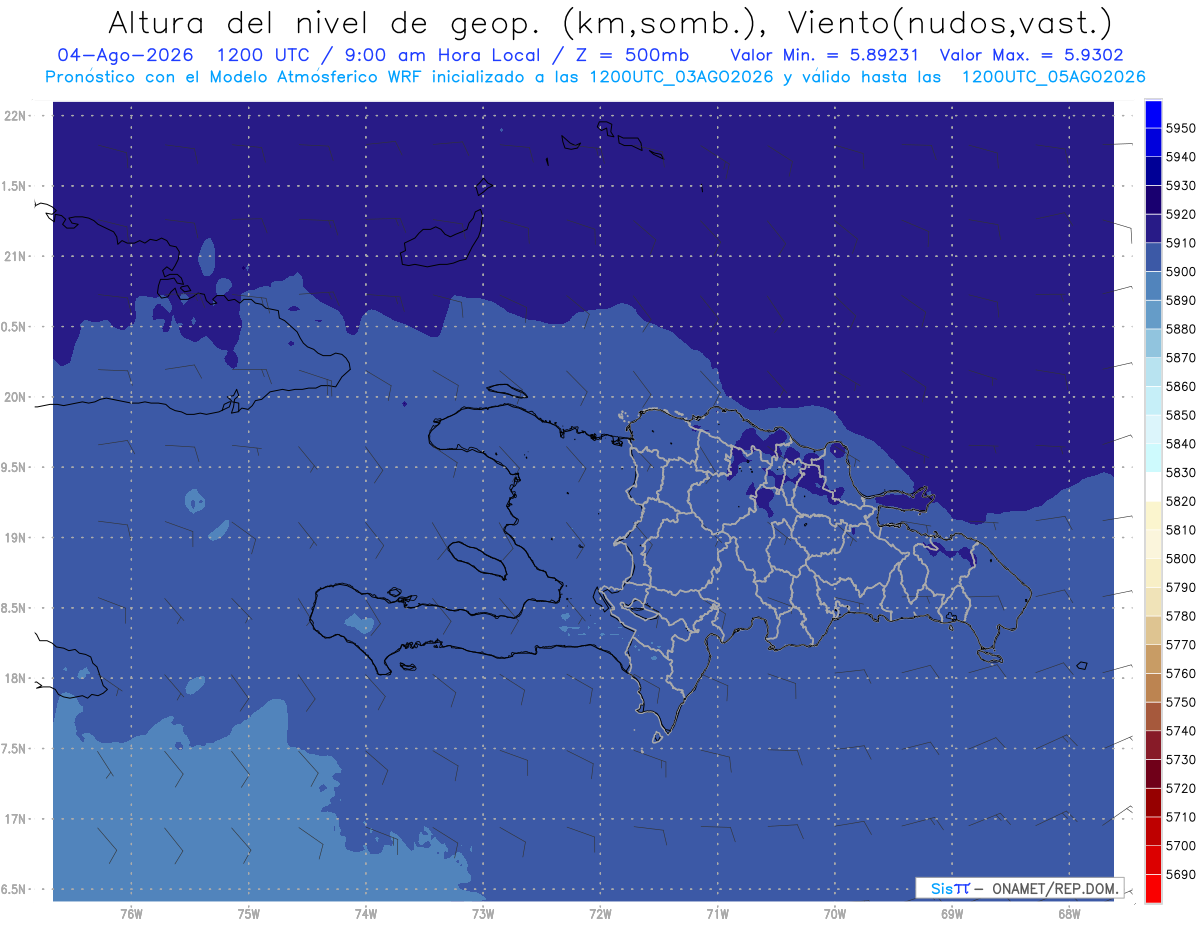1200x927 pixels.
Task: Click the '75W' longitude label
Action: pos(249,914)
